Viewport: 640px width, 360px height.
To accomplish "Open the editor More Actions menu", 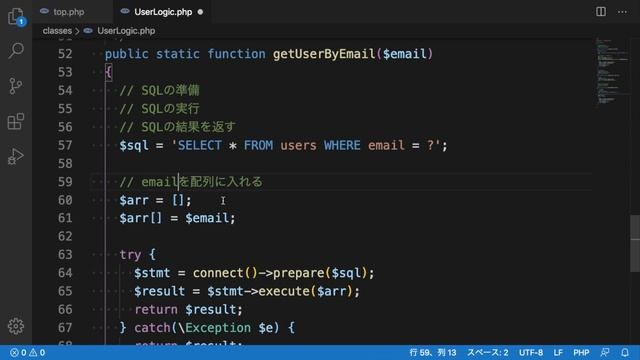I will coord(622,12).
